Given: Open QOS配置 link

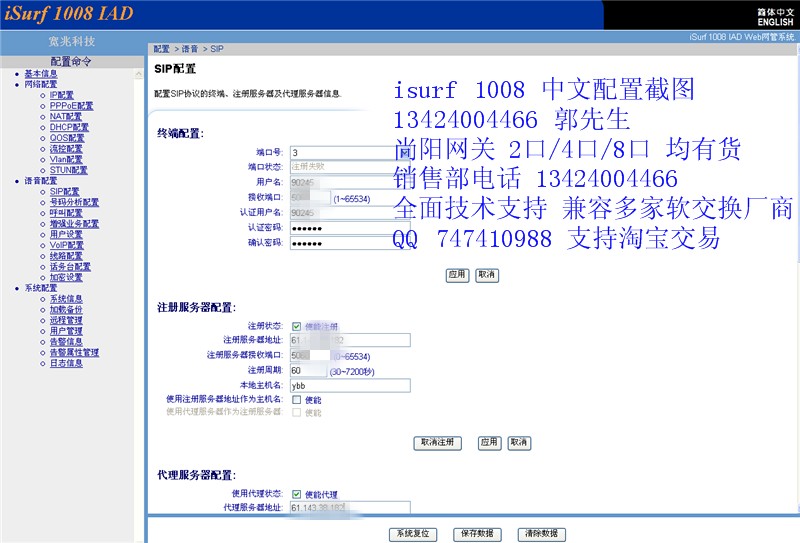Looking at the screenshot, I should [67, 138].
